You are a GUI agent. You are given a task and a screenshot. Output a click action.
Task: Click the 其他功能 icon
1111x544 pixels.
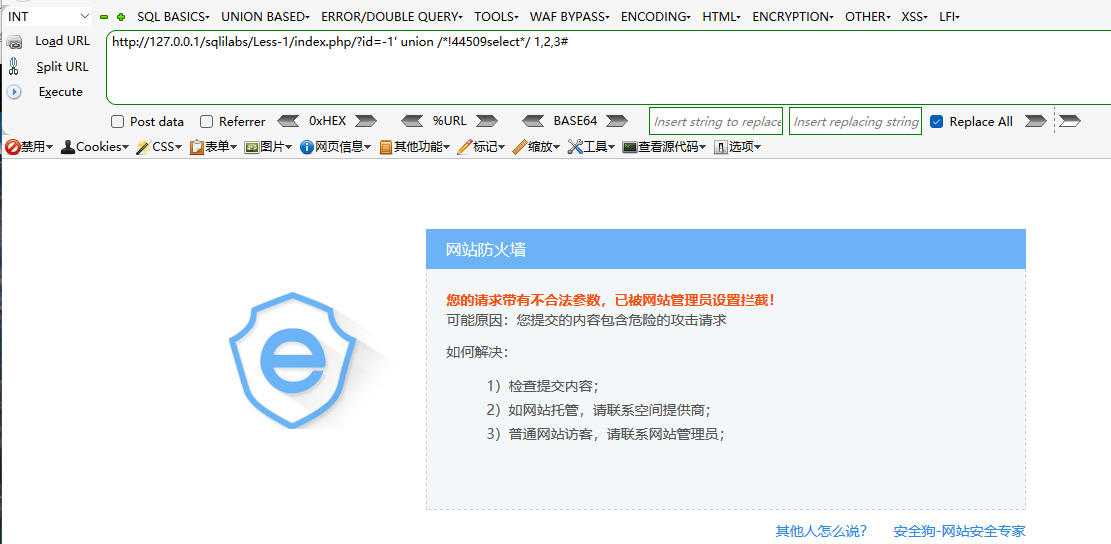click(x=386, y=147)
